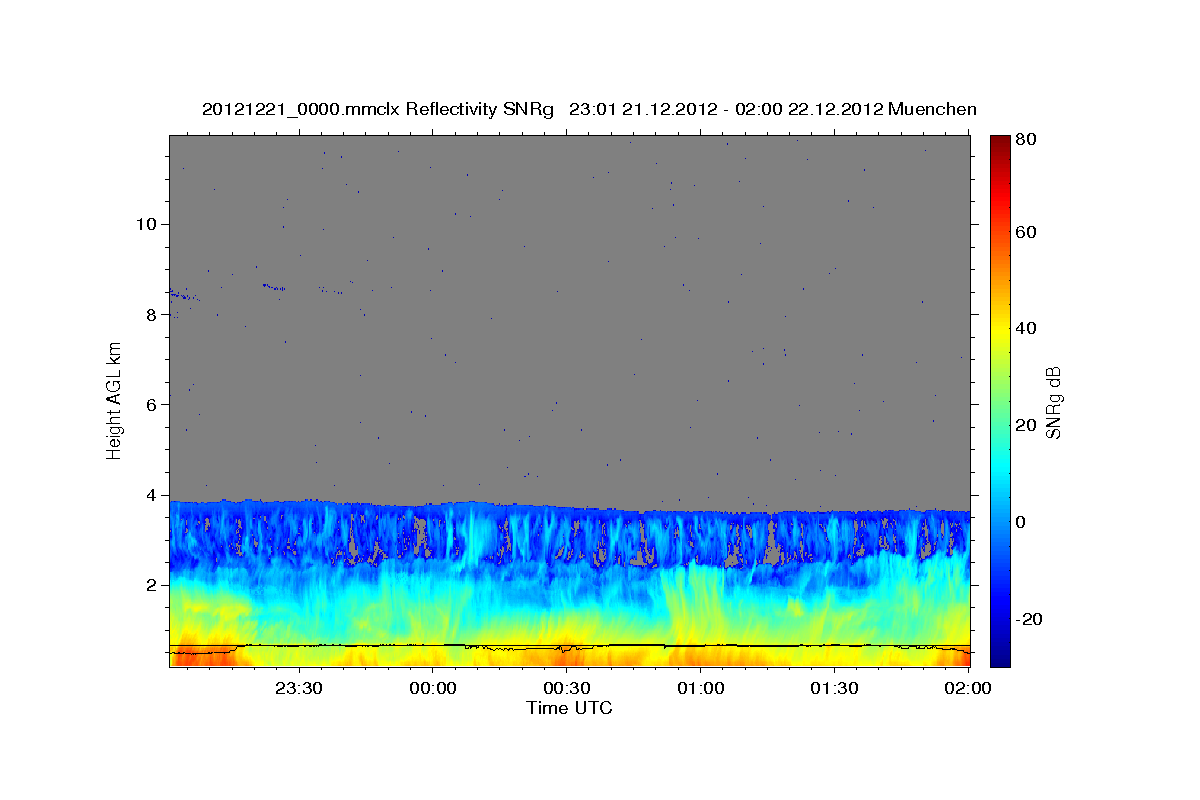Click the colorbar value 80
The height and width of the screenshot is (800, 1200).
click(x=1026, y=140)
